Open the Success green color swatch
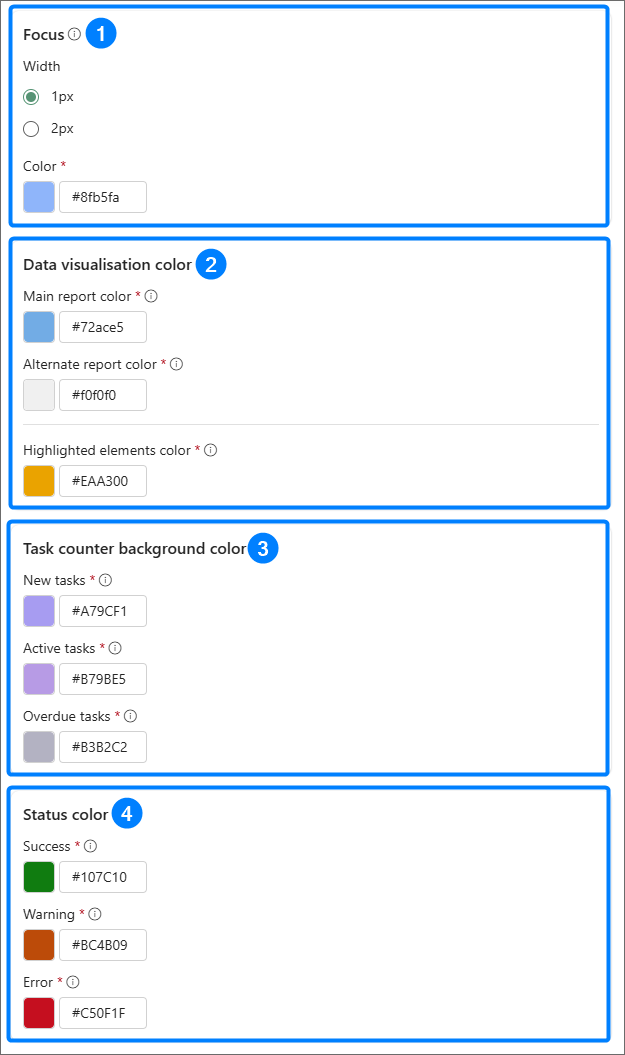This screenshot has width=625, height=1055. (x=39, y=877)
